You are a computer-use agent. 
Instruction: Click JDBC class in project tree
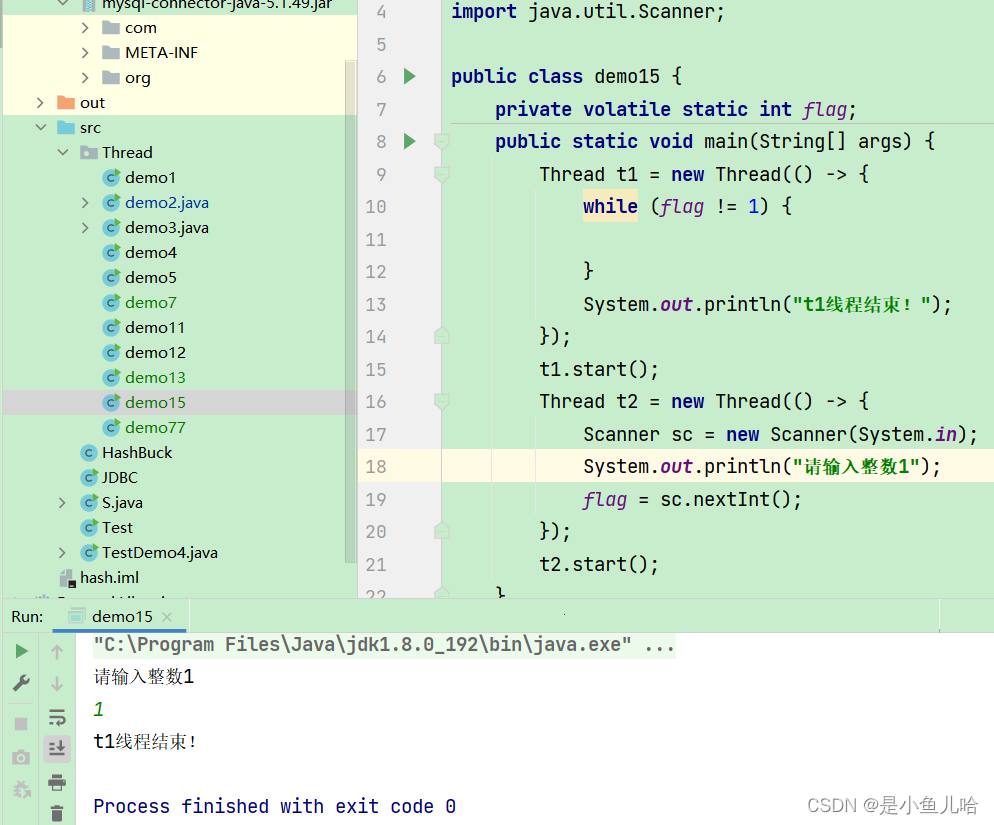[x=119, y=477]
